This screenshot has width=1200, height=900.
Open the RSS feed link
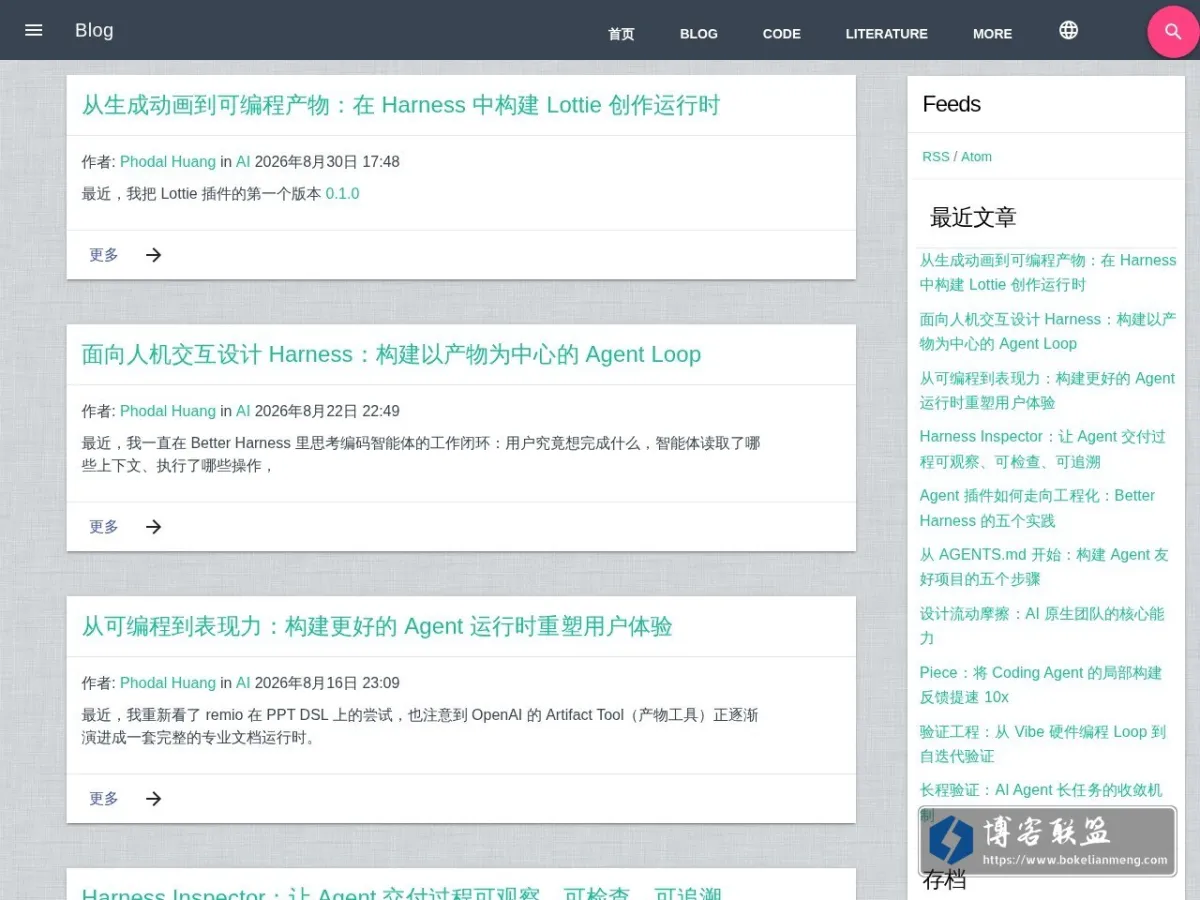click(936, 156)
